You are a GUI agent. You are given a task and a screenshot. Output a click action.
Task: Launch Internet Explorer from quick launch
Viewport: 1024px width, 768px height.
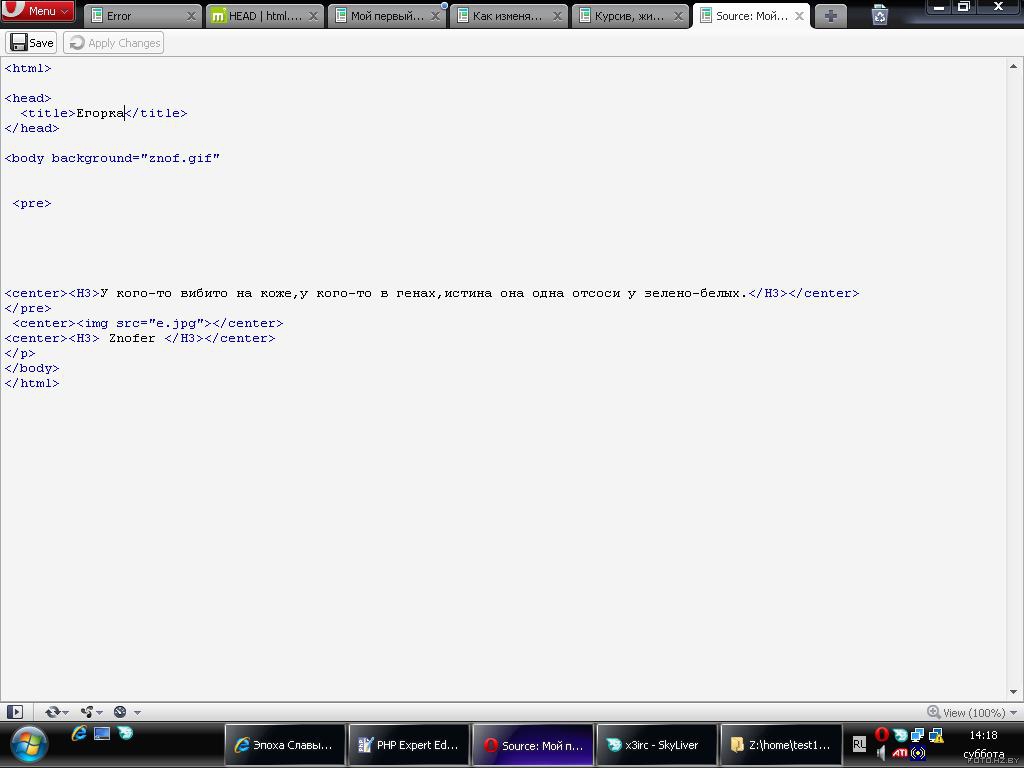79,733
